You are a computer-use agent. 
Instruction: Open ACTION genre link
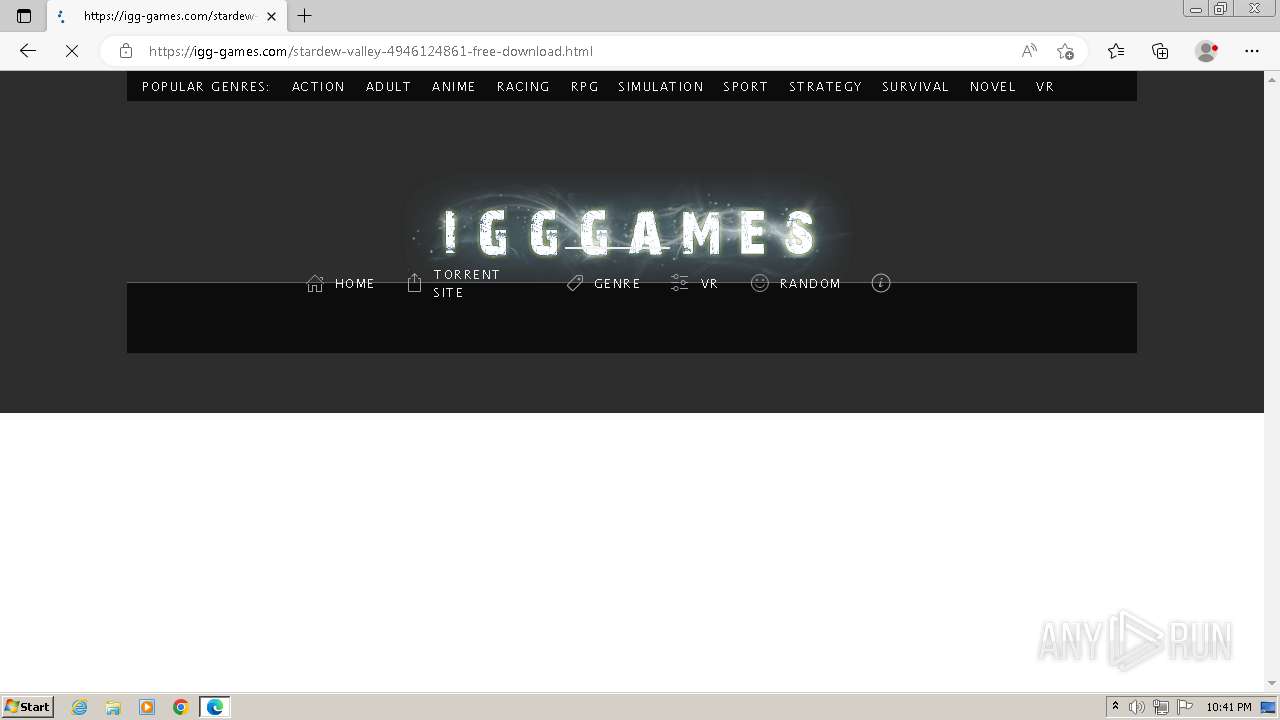pos(318,87)
